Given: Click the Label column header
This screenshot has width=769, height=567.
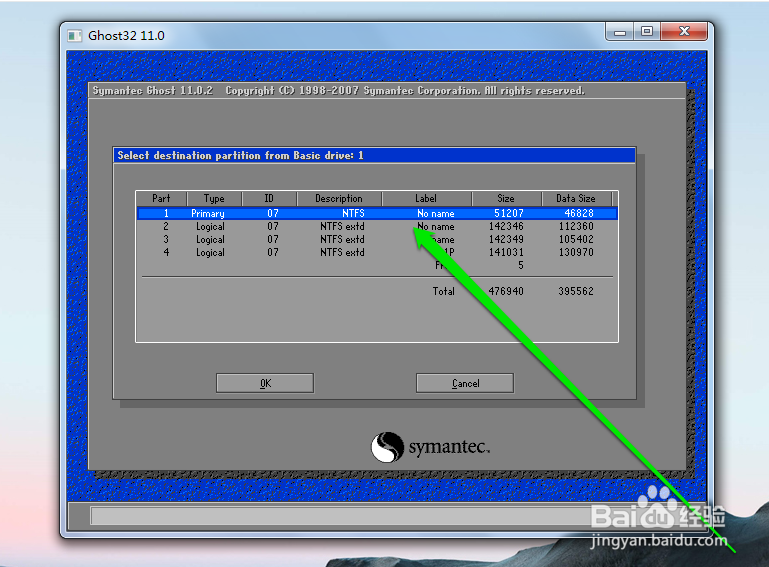Looking at the screenshot, I should 426,198.
